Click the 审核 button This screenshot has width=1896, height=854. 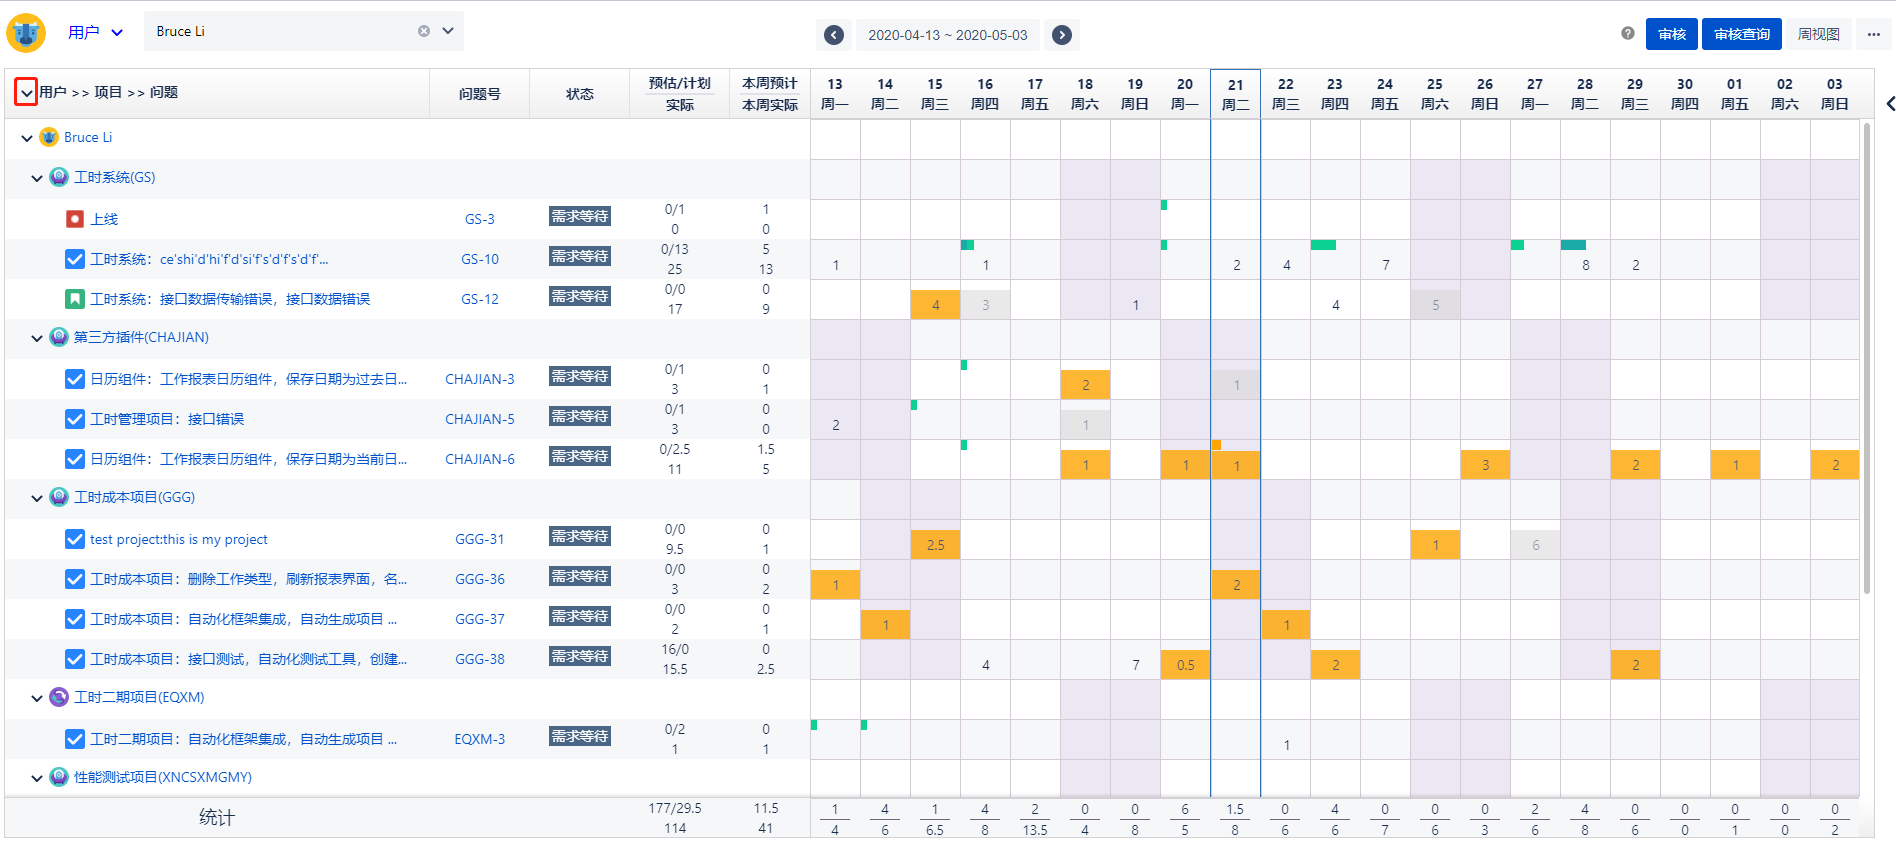click(1671, 34)
